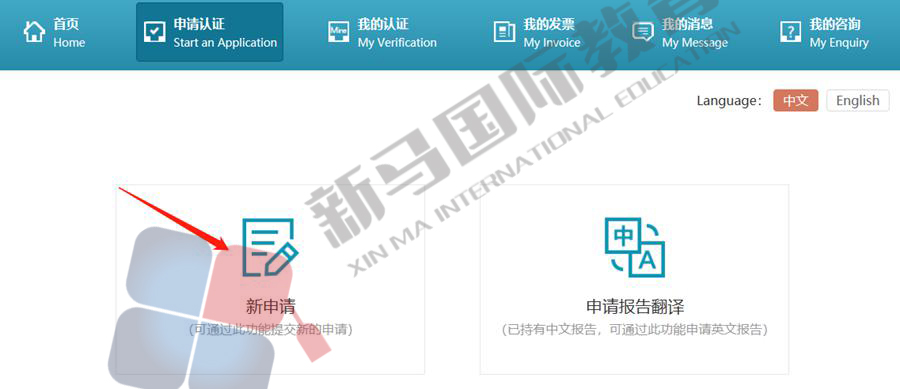Select the 申请认证 Start an Application tab text
The height and width of the screenshot is (389, 900).
(x=225, y=33)
